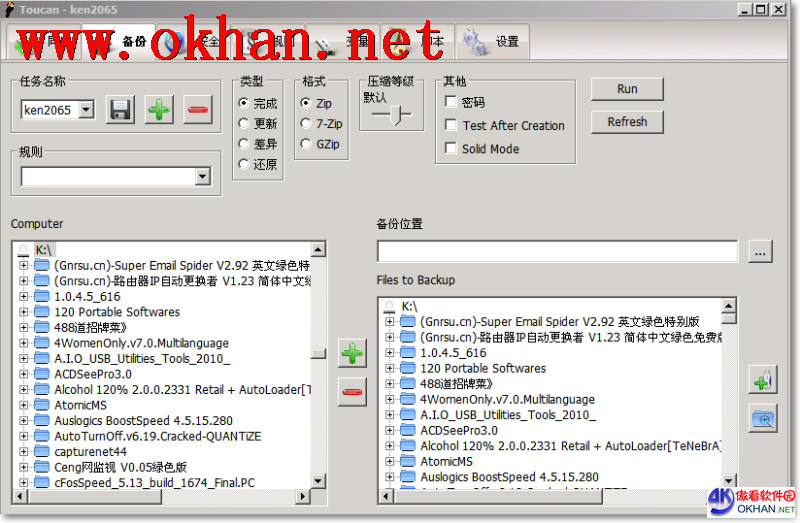Click the K:\ drive icon in Files to Backup

pos(389,306)
